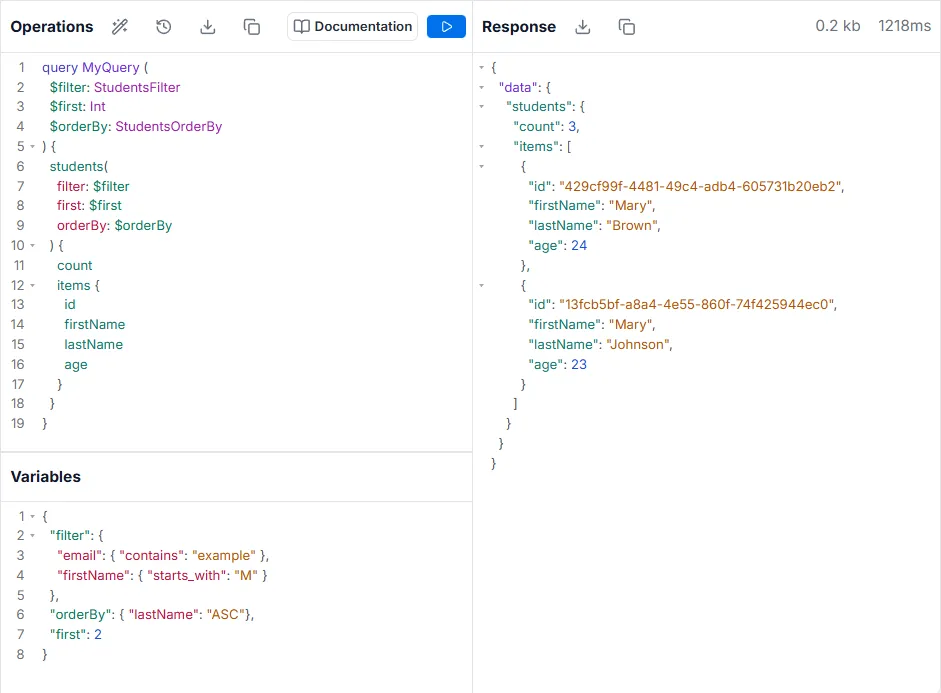Open the operations history icon

pos(164,27)
